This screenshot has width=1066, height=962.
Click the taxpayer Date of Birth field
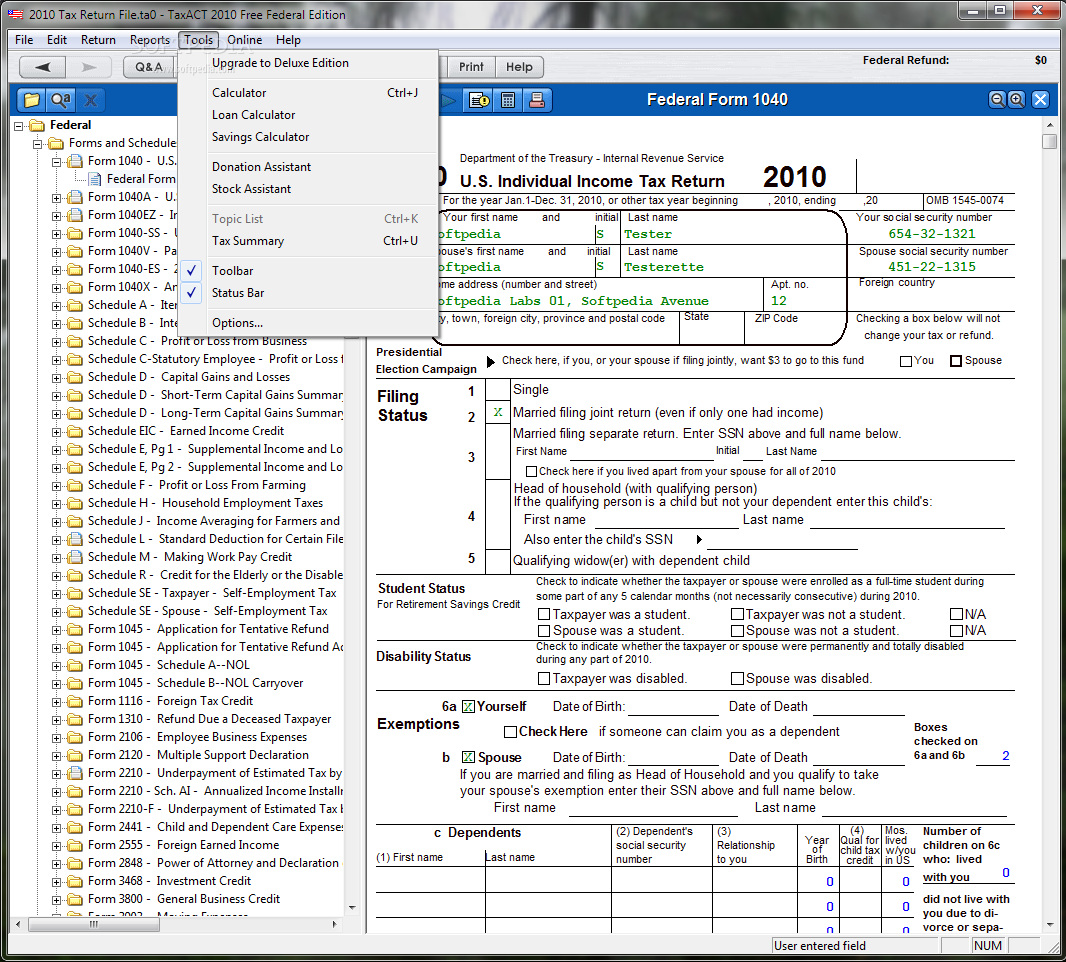tap(673, 707)
